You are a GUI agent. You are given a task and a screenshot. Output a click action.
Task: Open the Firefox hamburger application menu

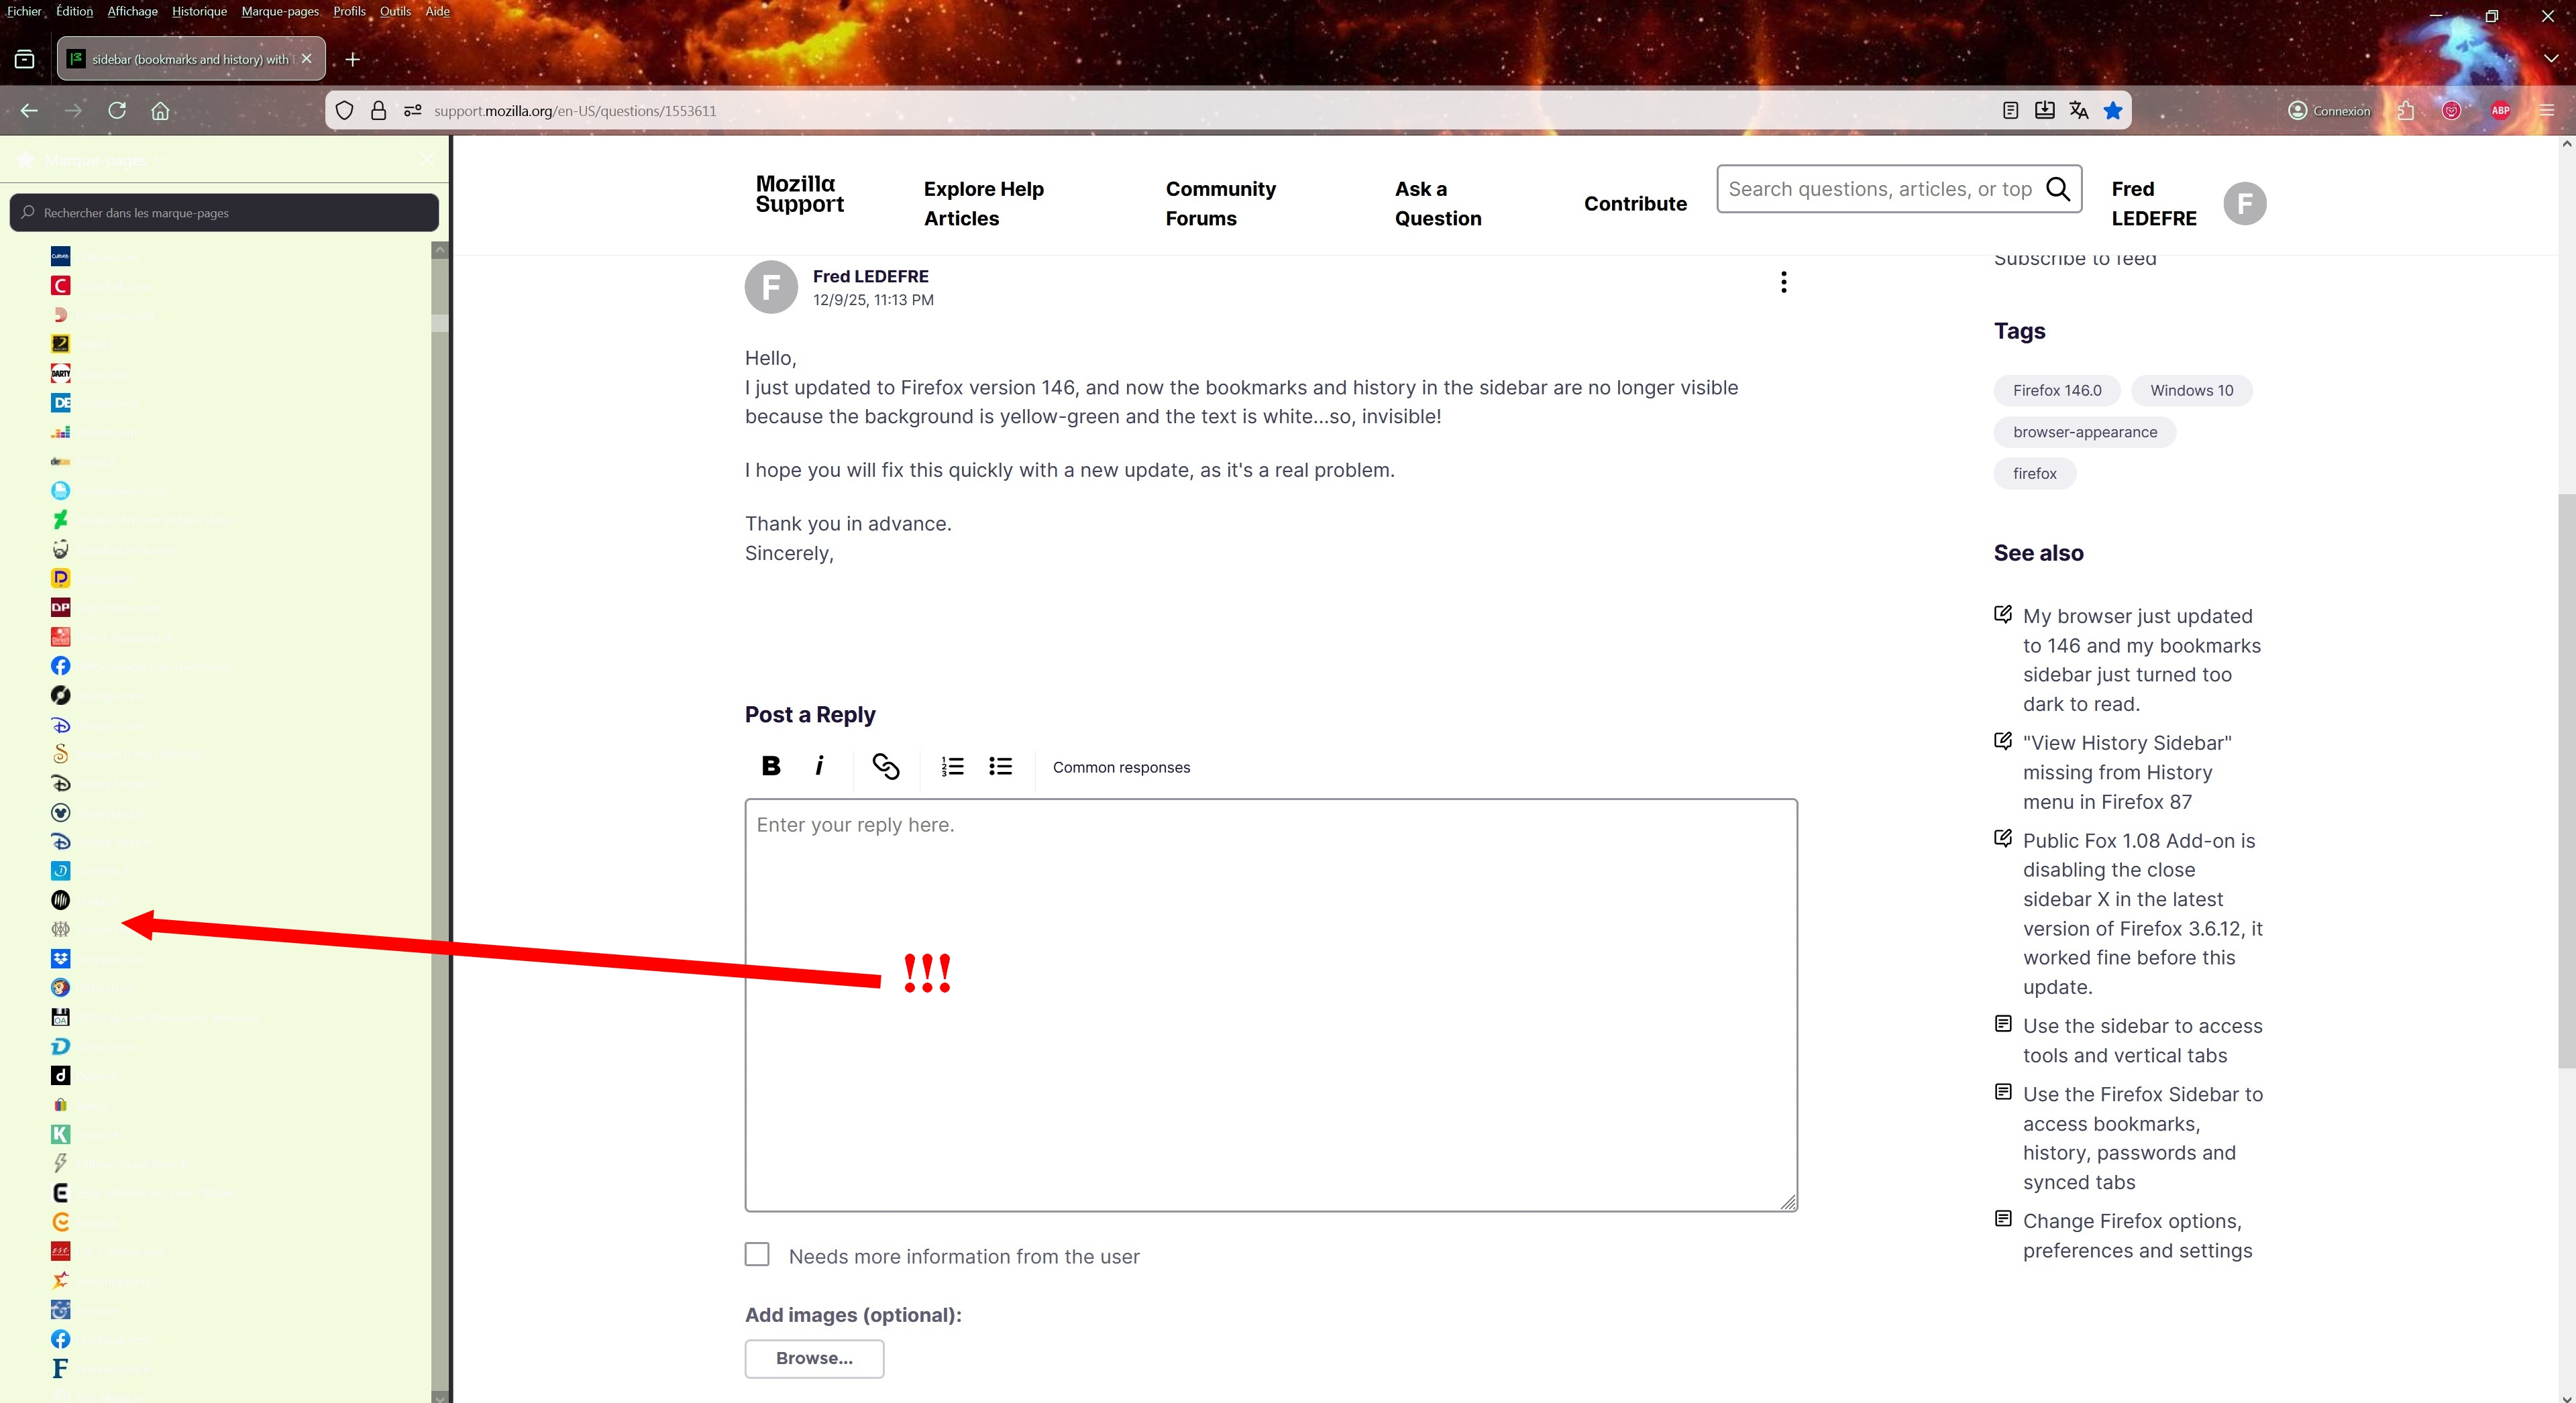[2546, 111]
